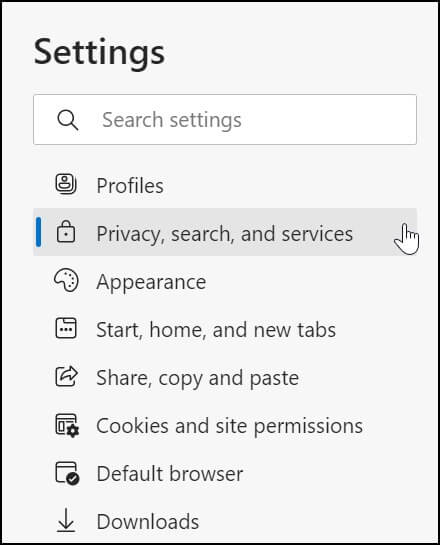This screenshot has width=440, height=545.
Task: Select Privacy, search, and services
Action: (x=225, y=232)
